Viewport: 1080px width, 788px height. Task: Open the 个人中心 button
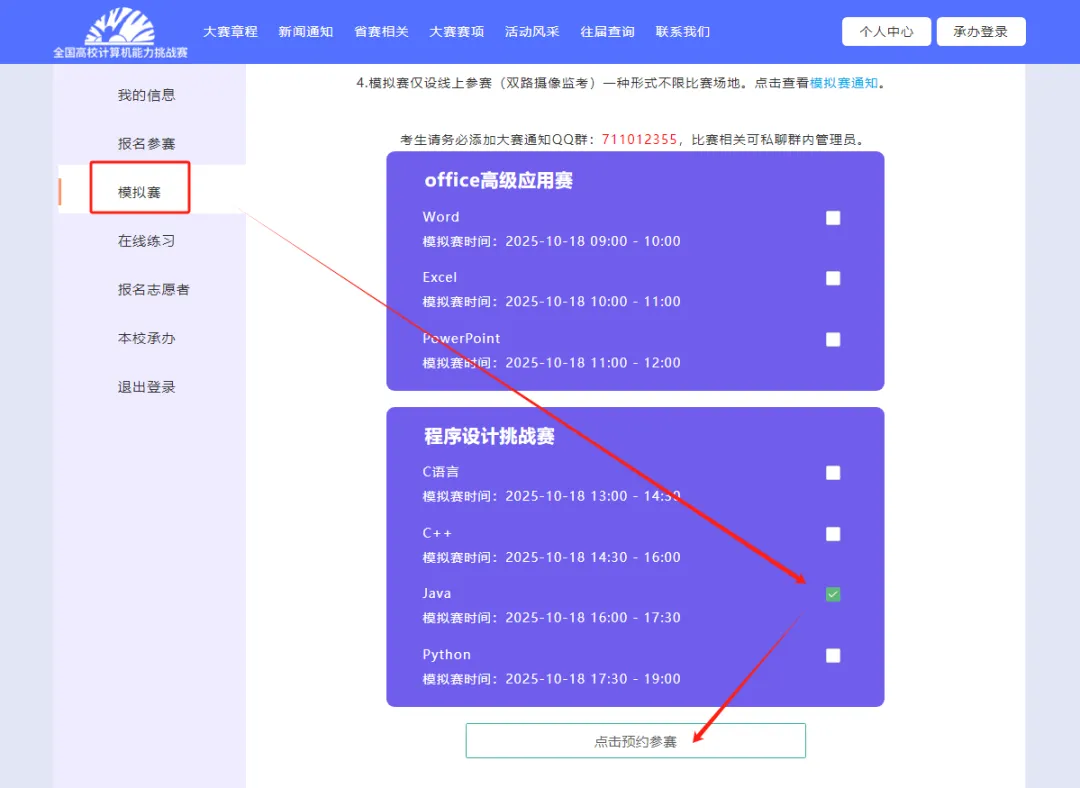886,32
